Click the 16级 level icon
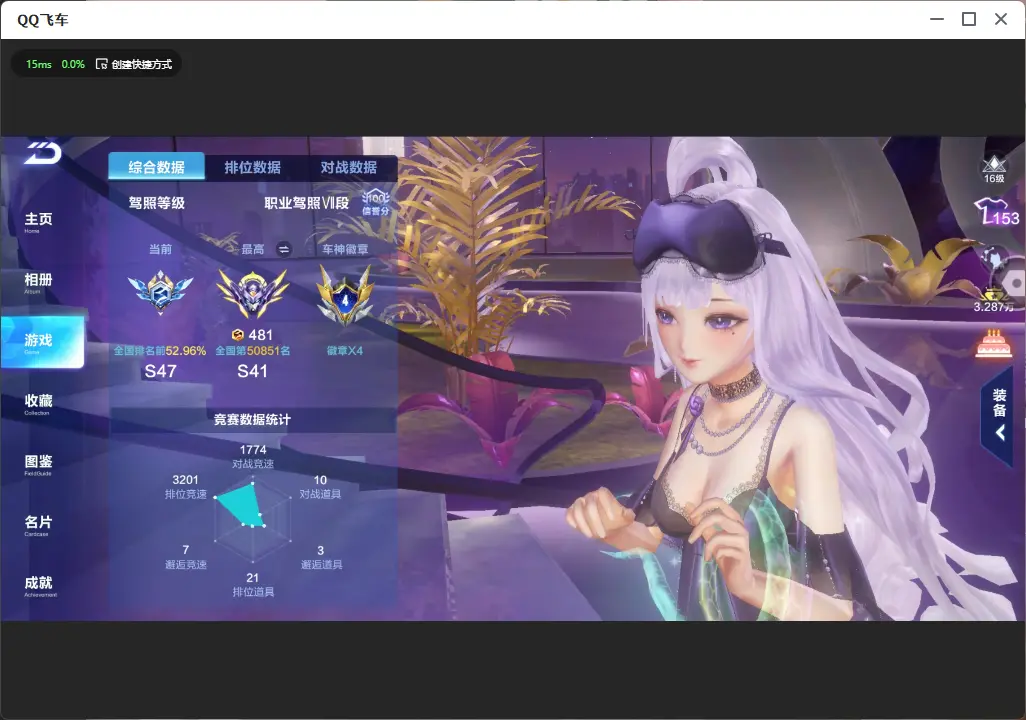1026x720 pixels. tap(994, 169)
